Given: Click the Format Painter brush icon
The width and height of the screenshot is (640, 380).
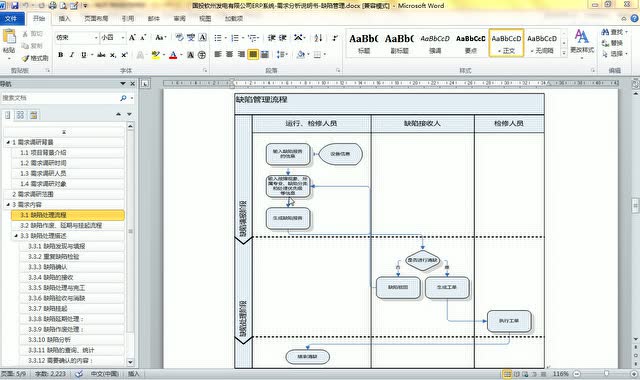Looking at the screenshot, I should 36,58.
